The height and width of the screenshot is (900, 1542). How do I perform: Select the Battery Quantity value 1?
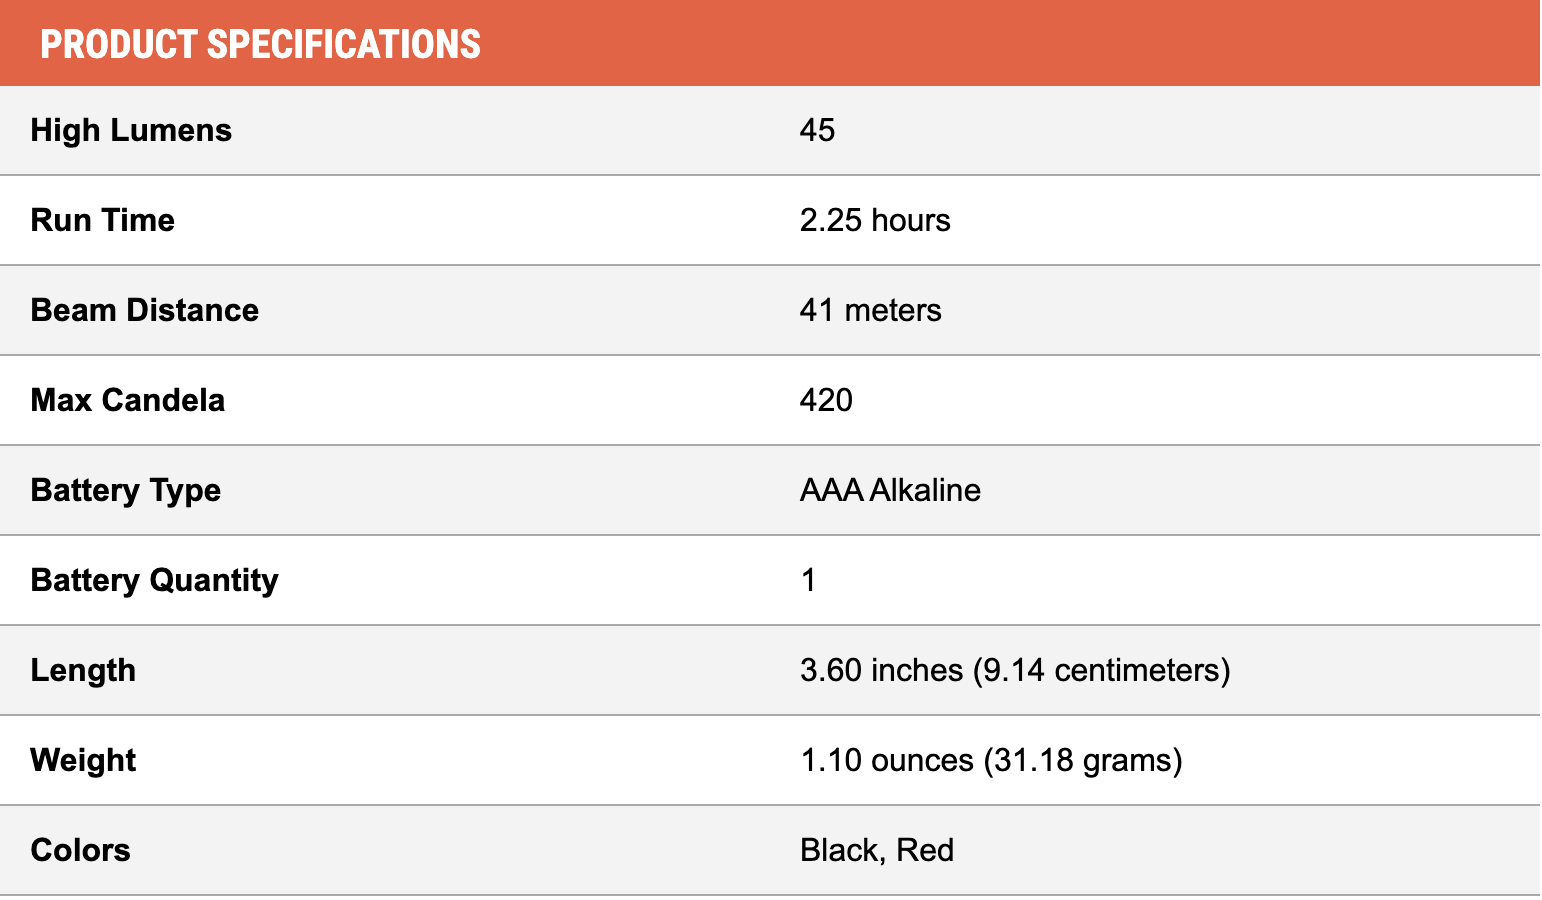pos(808,580)
